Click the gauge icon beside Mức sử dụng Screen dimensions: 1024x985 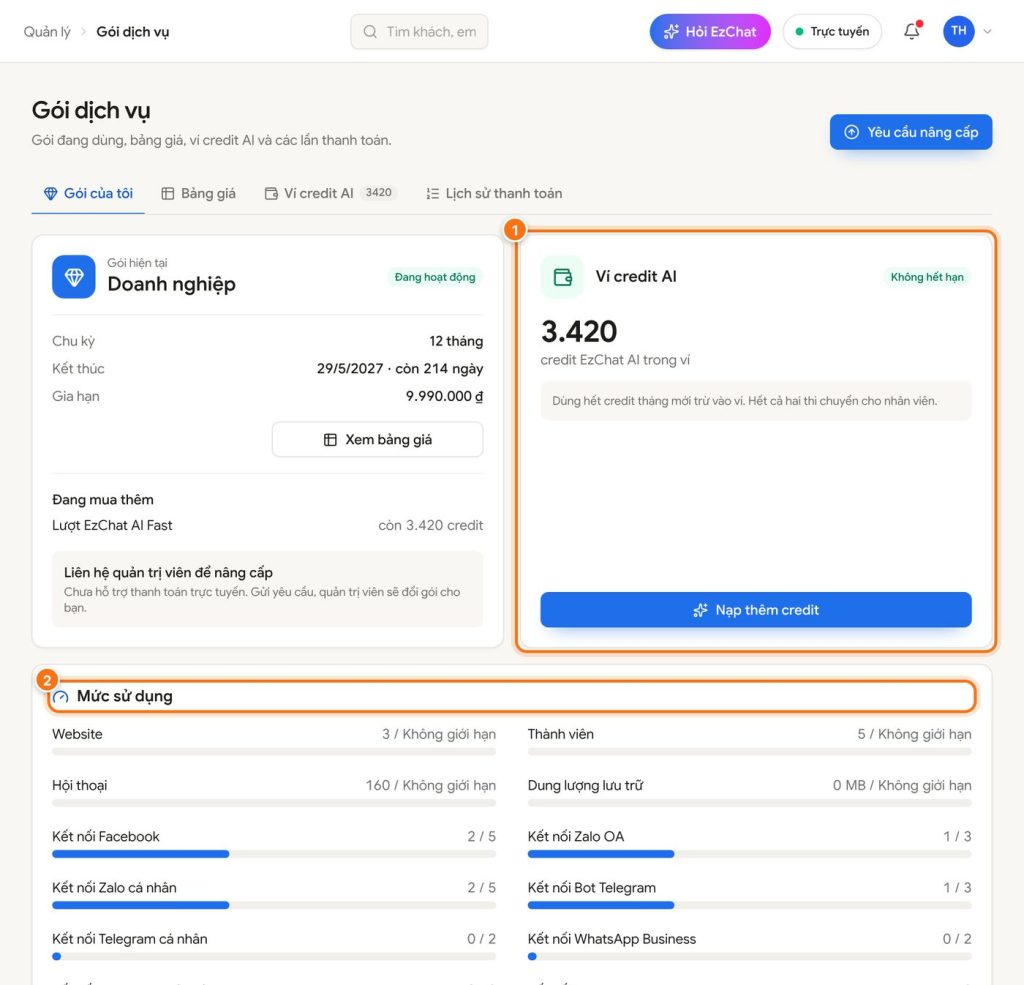pyautogui.click(x=61, y=697)
